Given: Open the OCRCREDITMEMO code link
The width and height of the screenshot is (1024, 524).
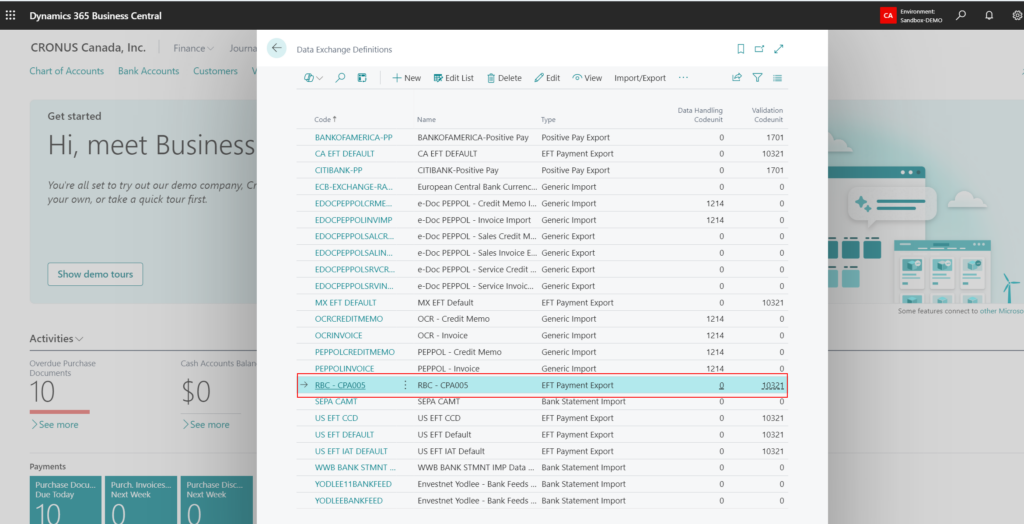Looking at the screenshot, I should (x=349, y=319).
